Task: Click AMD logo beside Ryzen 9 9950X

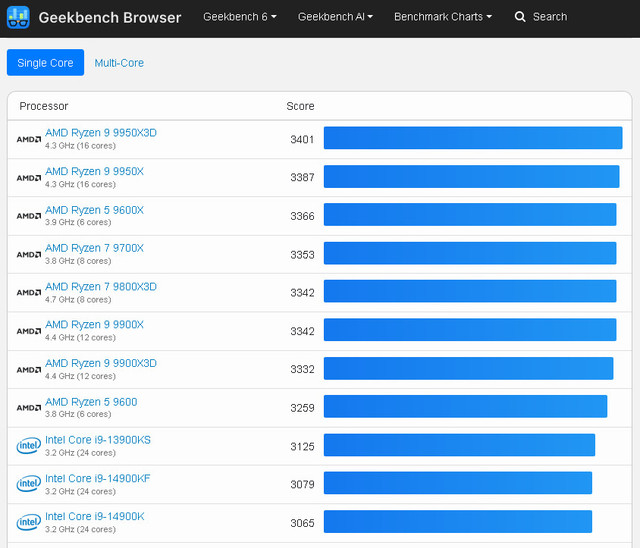Action: click(x=29, y=178)
